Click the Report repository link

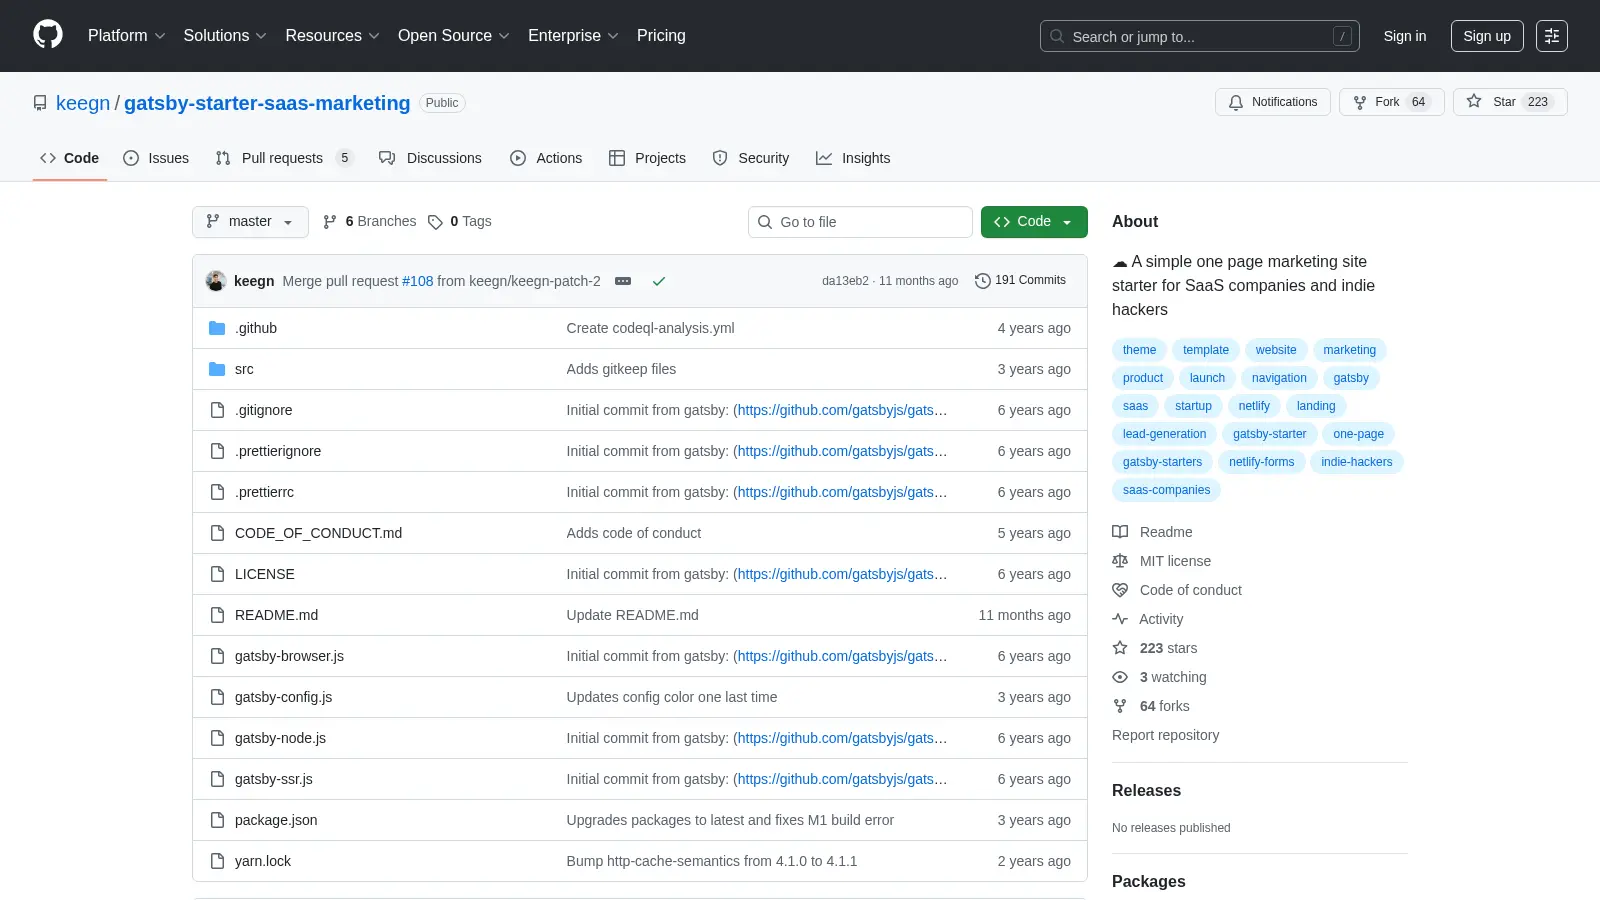click(x=1165, y=735)
